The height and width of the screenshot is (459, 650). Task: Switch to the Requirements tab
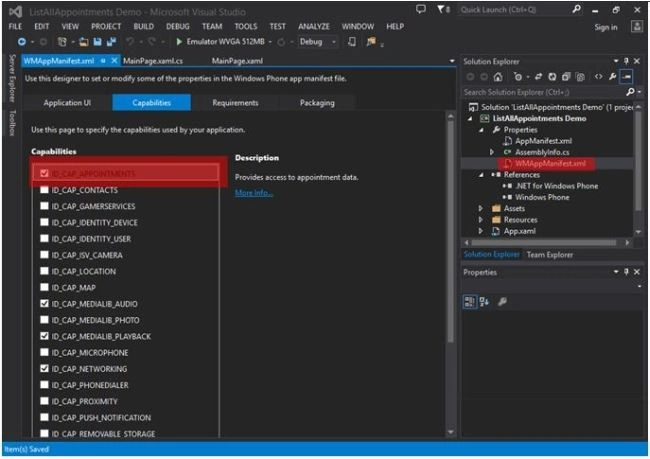pyautogui.click(x=235, y=103)
